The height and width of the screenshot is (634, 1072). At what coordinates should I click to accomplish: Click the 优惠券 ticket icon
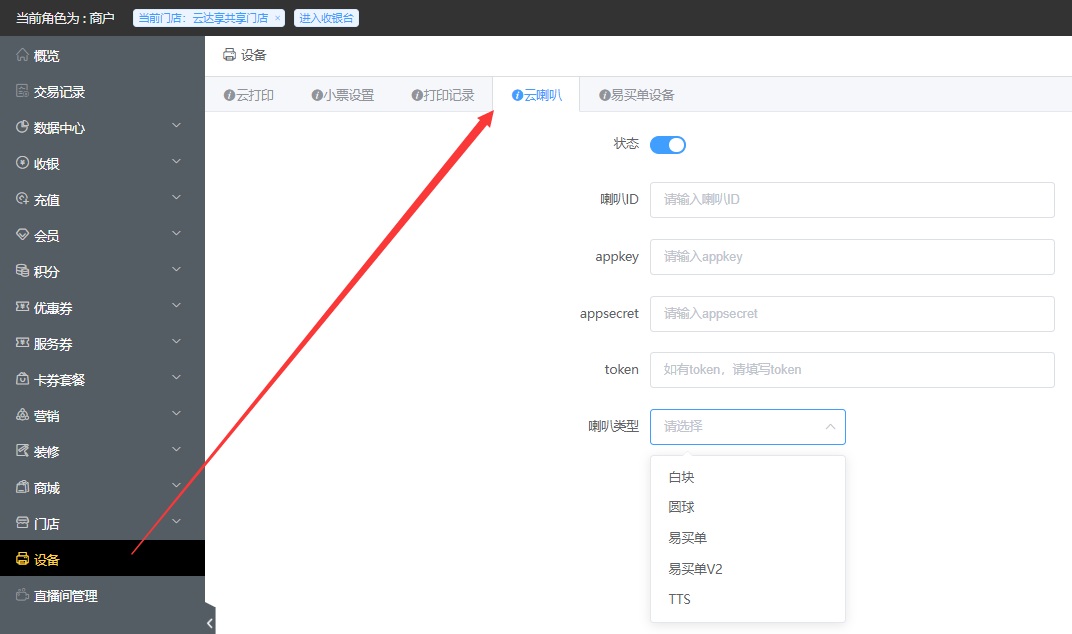[23, 306]
